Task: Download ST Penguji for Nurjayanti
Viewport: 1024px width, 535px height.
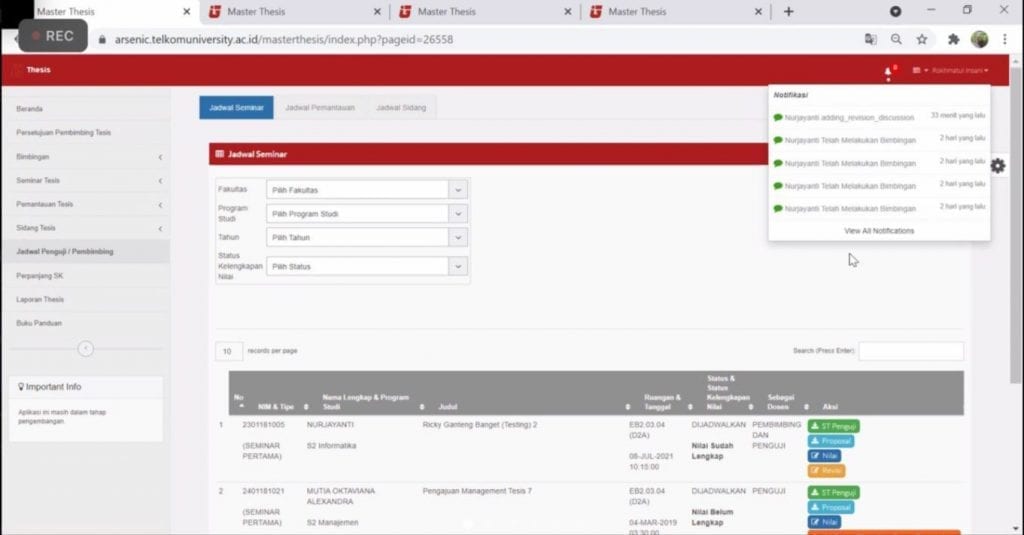Action: pos(833,426)
